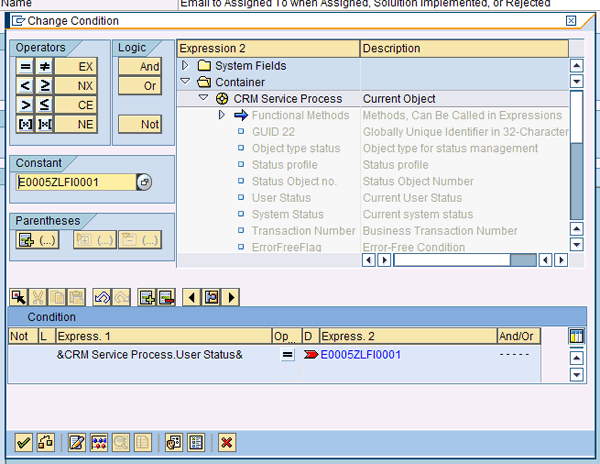Select the User Status tree item
The width and height of the screenshot is (600, 464).
pos(281,198)
